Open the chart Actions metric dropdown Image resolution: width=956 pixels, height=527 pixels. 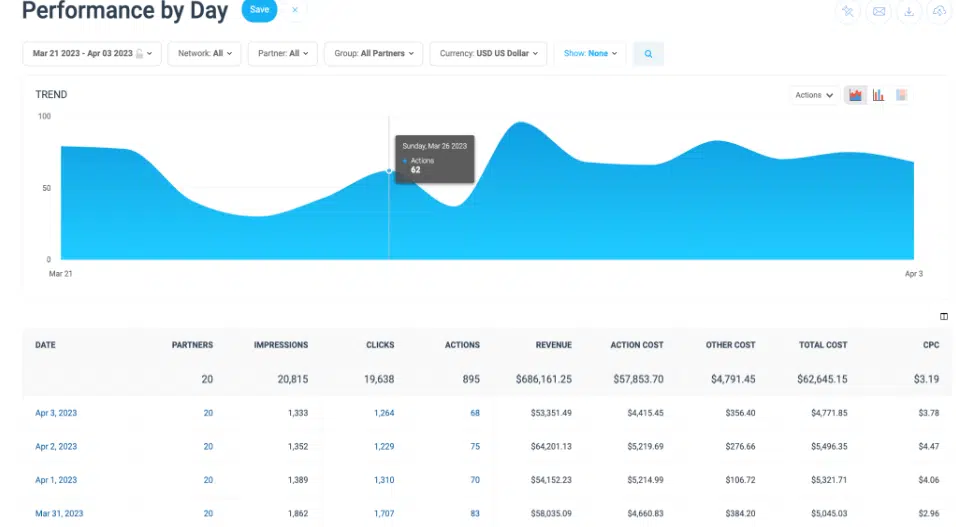[x=814, y=95]
